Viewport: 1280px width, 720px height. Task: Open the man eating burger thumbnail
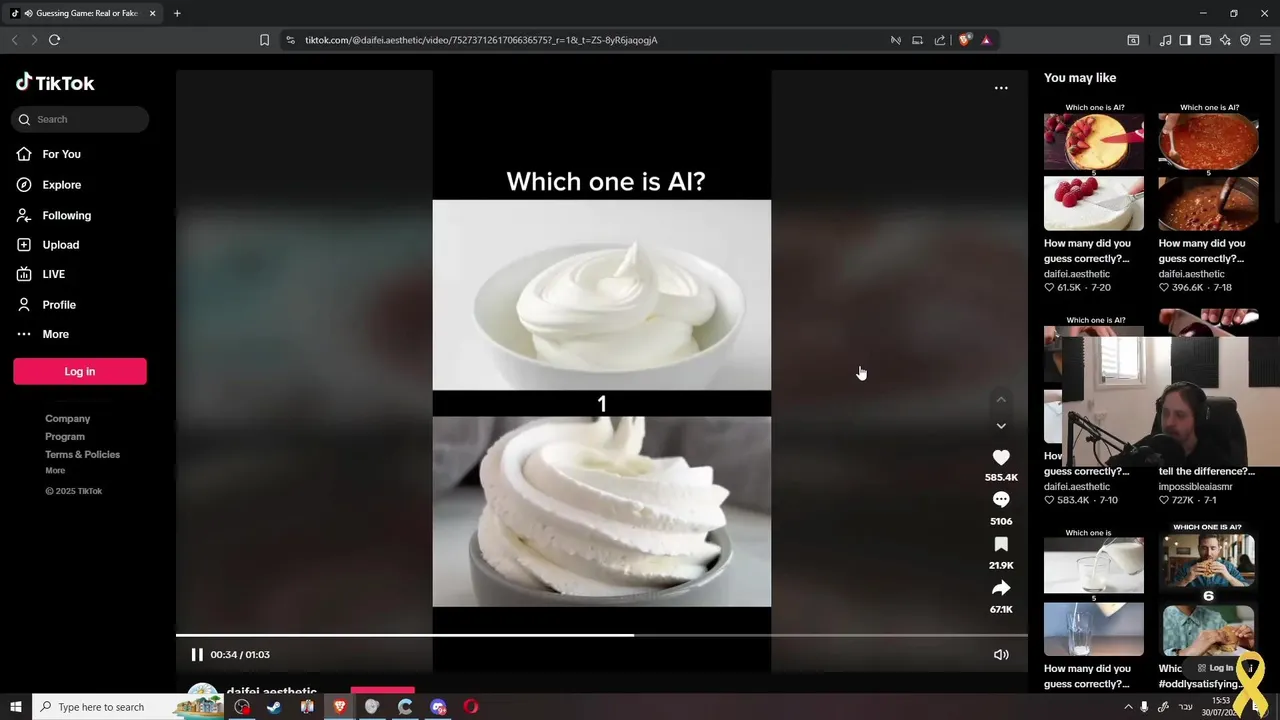tap(1208, 590)
